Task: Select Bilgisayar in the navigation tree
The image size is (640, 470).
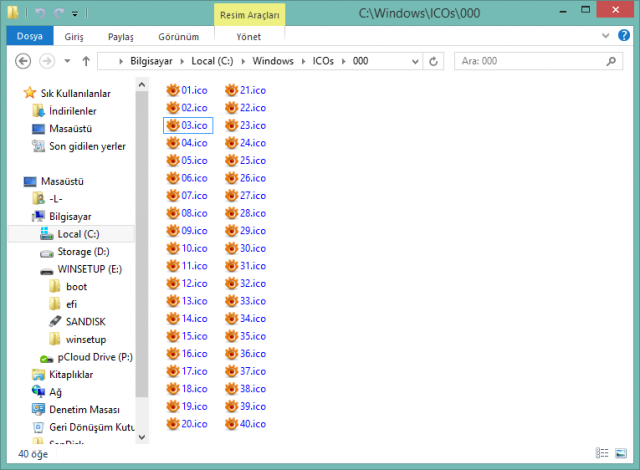Action: tap(70, 216)
